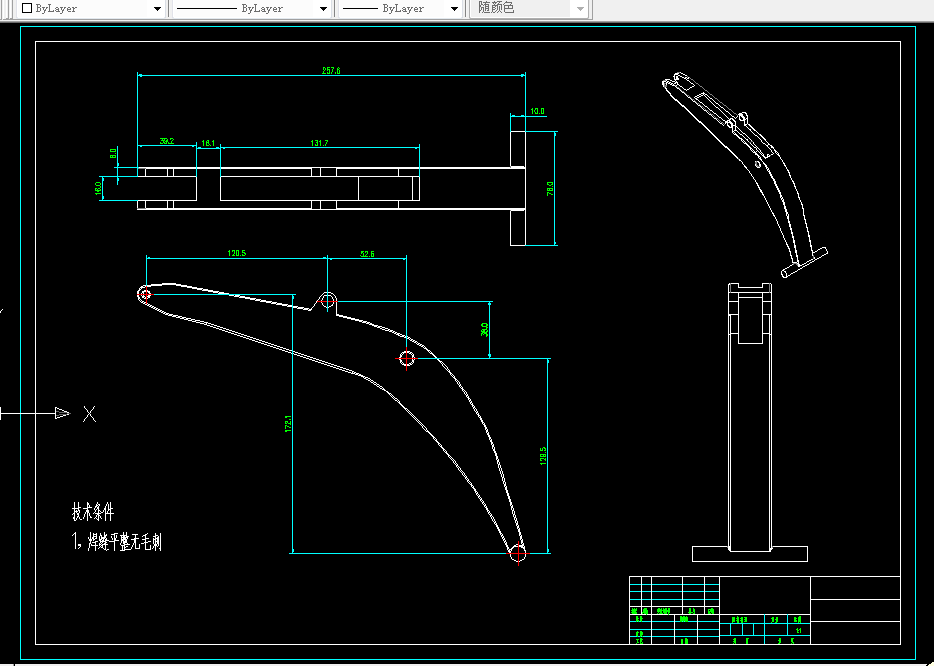Select the 技术条件 heading text
Image resolution: width=934 pixels, height=666 pixels.
93,512
